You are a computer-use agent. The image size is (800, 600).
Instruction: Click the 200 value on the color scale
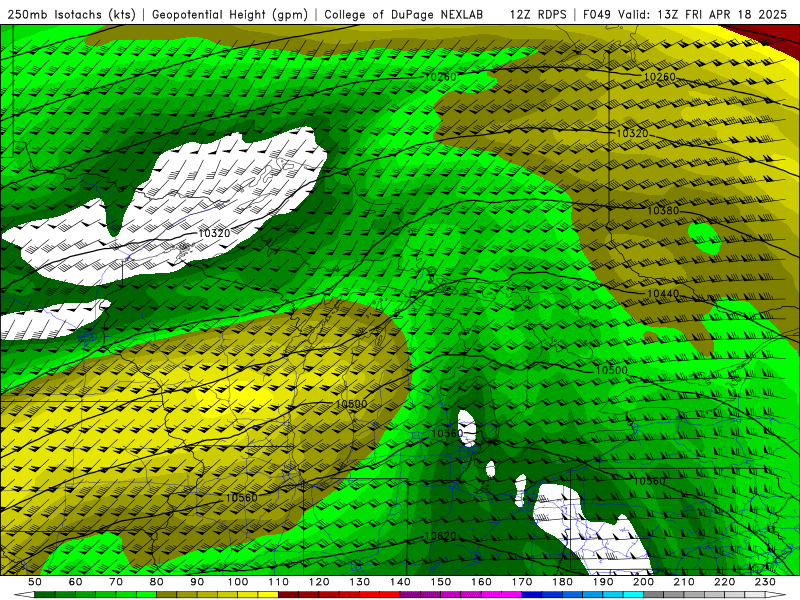[643, 582]
